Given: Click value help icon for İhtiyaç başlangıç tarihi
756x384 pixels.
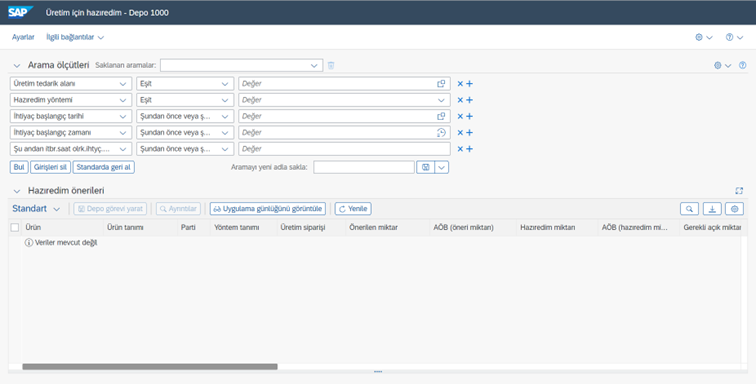Looking at the screenshot, I should click(441, 116).
